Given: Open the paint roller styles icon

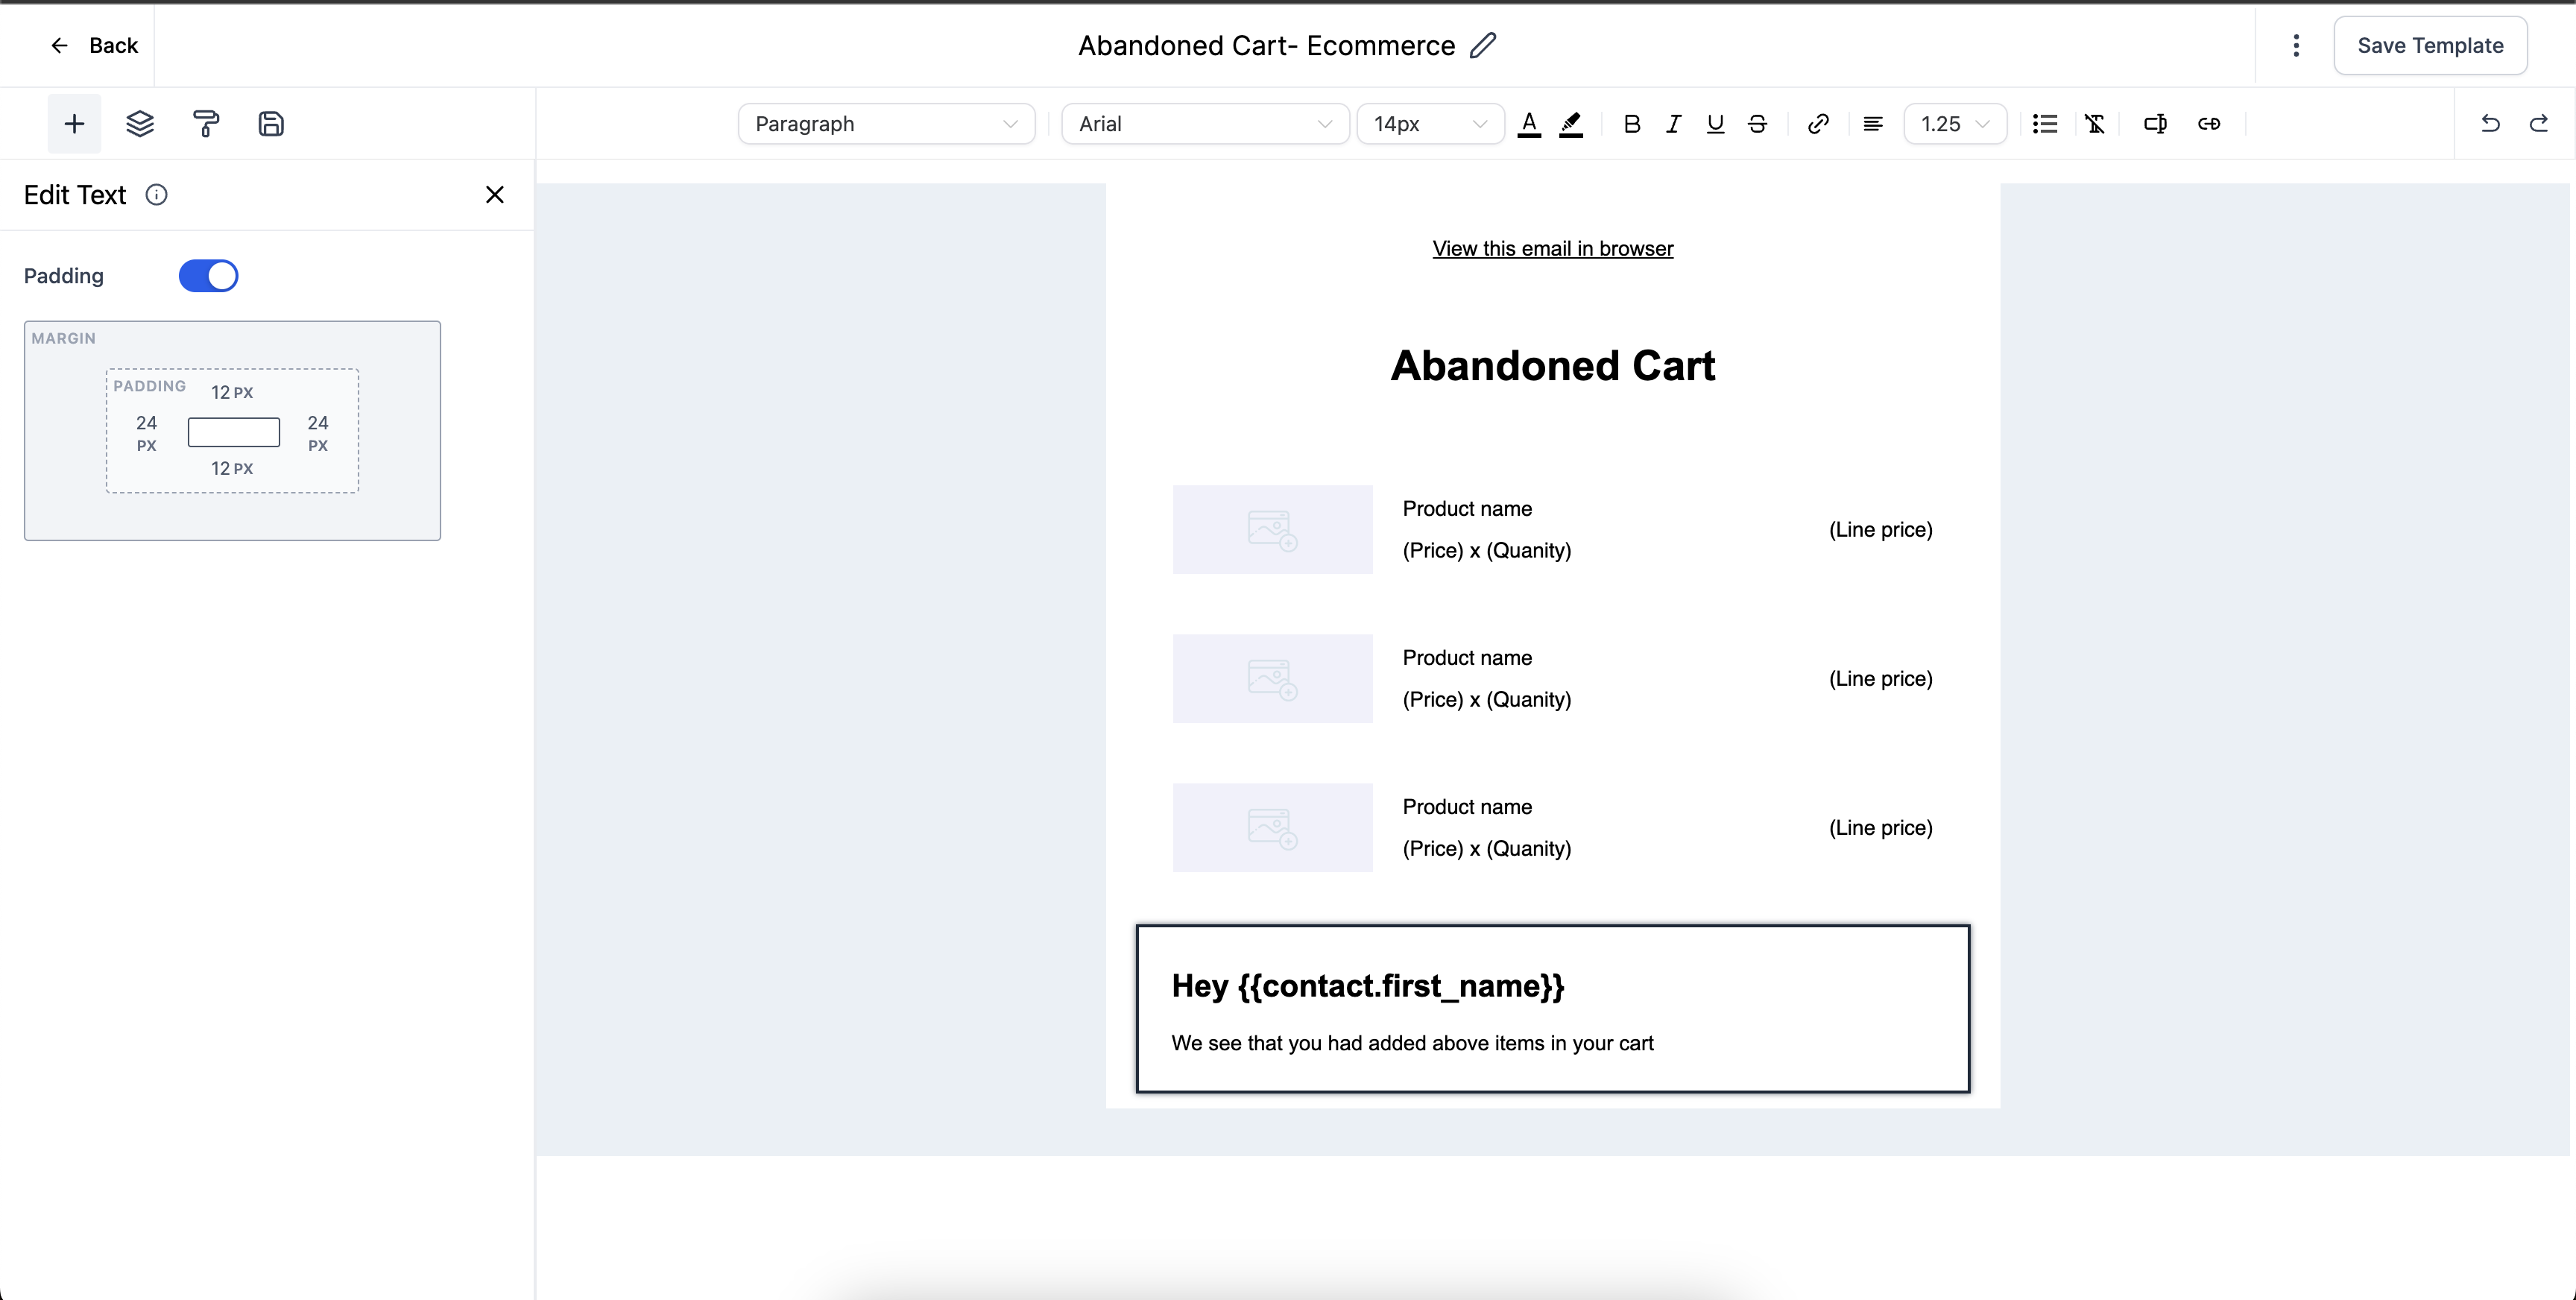Looking at the screenshot, I should [205, 124].
